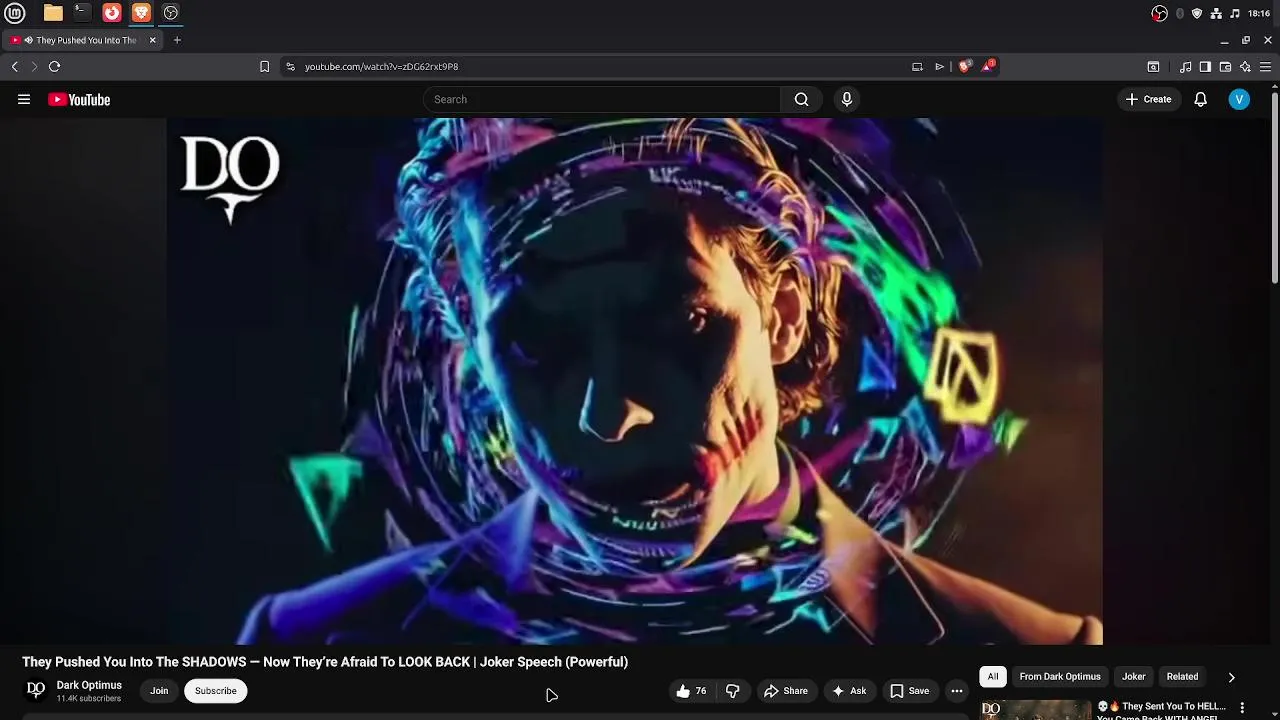Open a new browser tab
The image size is (1280, 720).
coord(177,40)
